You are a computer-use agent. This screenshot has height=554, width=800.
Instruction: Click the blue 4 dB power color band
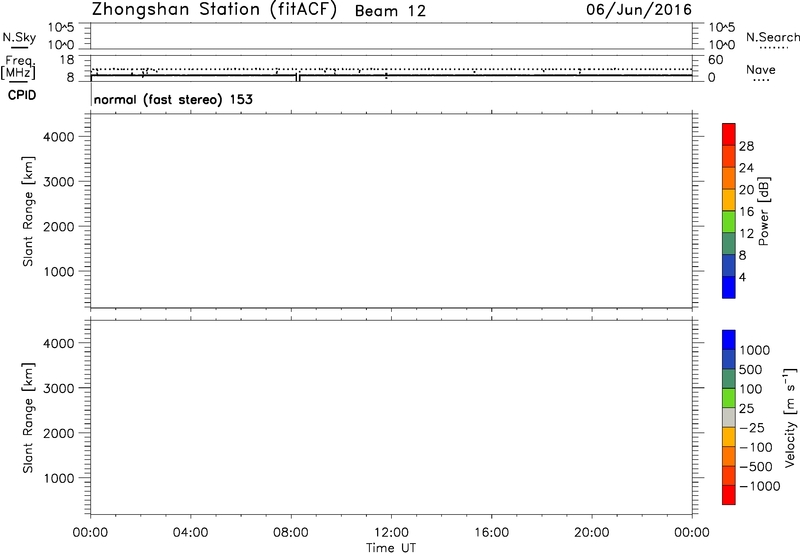(729, 287)
